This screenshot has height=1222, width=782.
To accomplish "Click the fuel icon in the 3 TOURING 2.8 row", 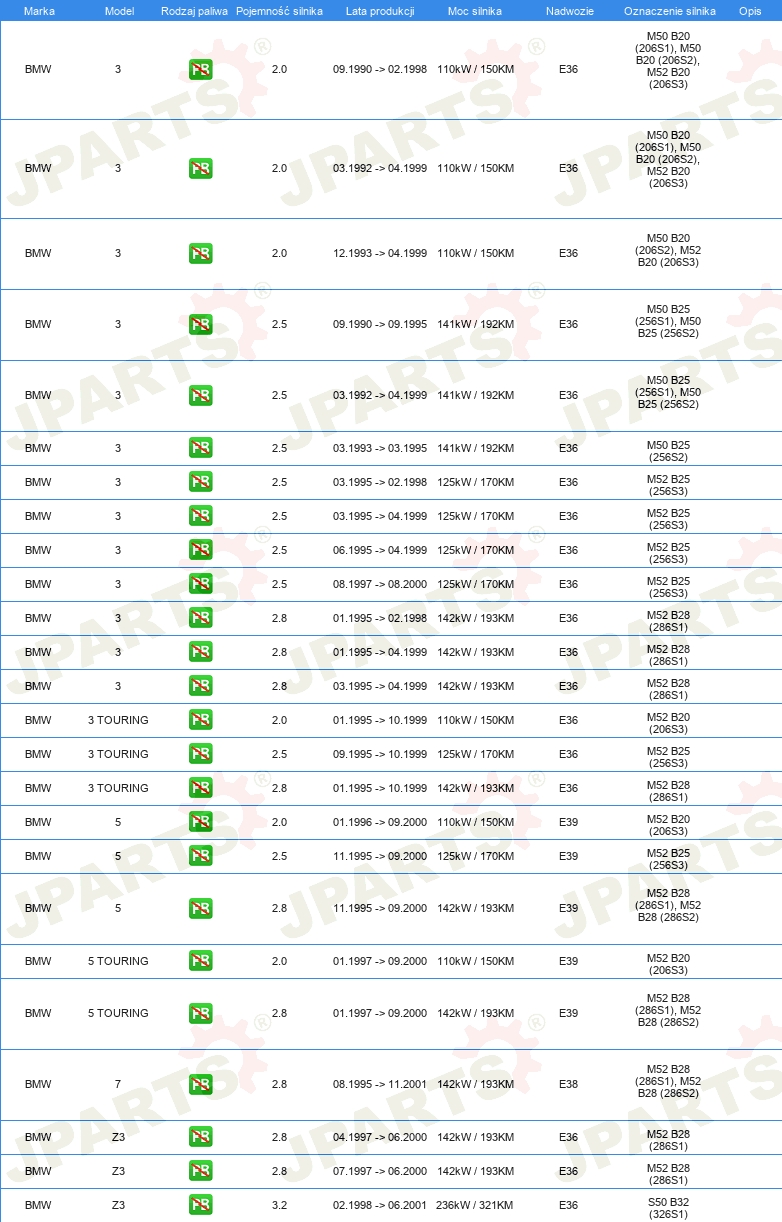I will [x=200, y=788].
